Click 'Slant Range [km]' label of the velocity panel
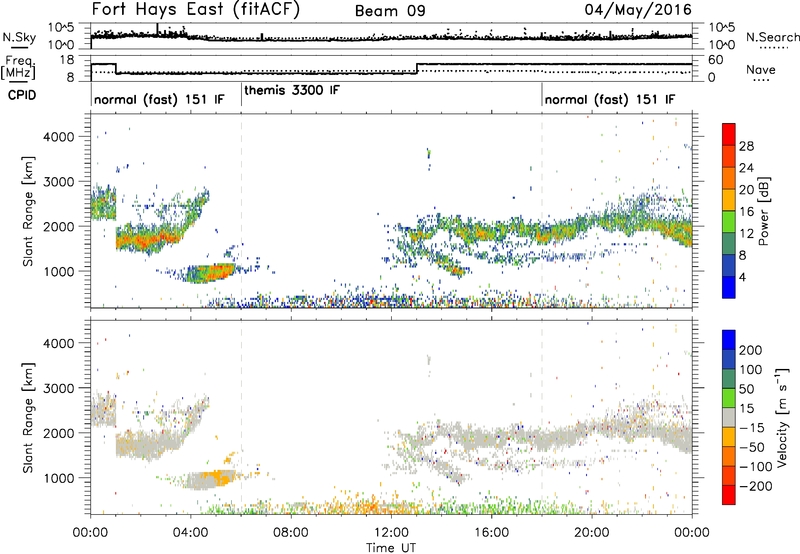 click(28, 417)
